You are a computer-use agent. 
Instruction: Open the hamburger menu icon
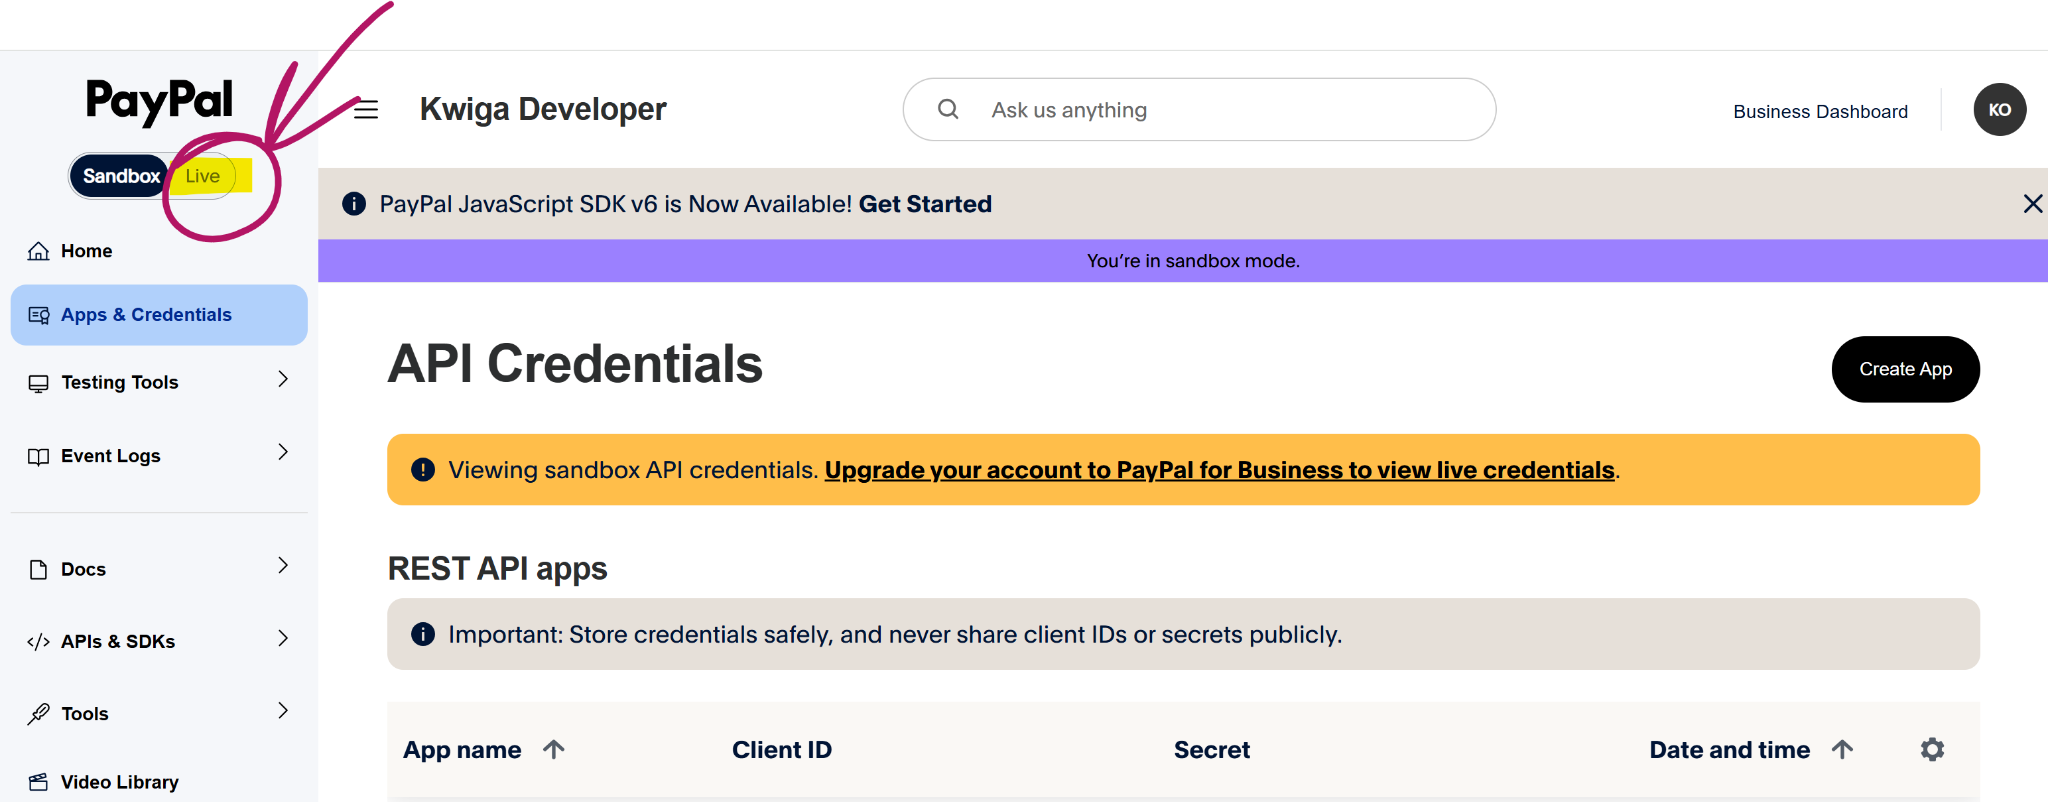366,110
